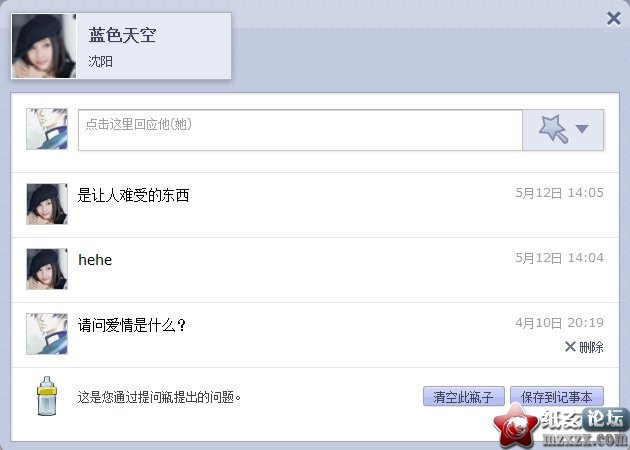
Task: Click the username 蓝色天空
Action: 122,35
